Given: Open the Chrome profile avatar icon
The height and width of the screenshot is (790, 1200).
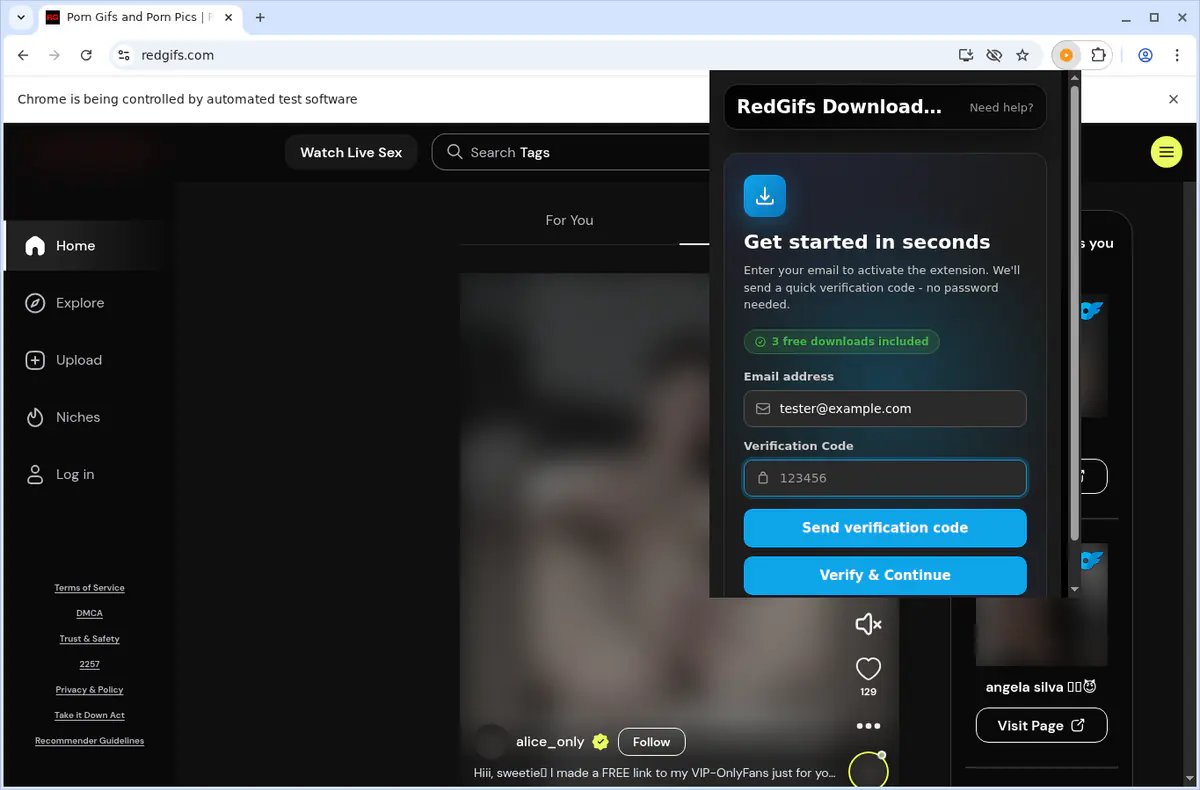Looking at the screenshot, I should pyautogui.click(x=1146, y=55).
